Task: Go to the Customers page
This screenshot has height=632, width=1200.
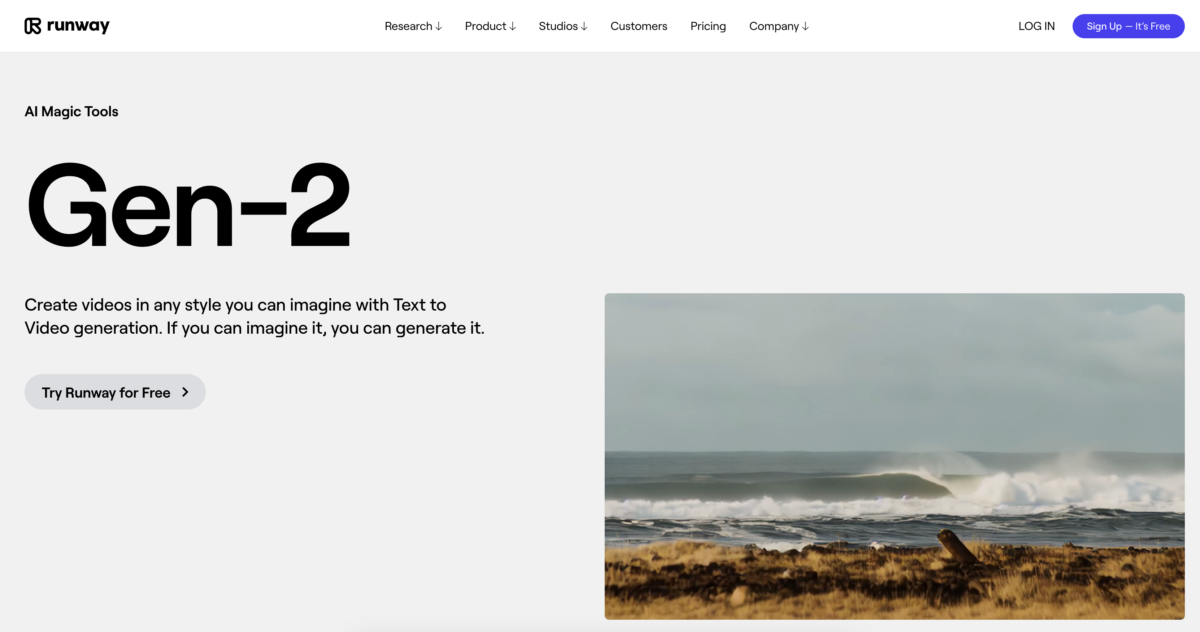Action: point(639,26)
